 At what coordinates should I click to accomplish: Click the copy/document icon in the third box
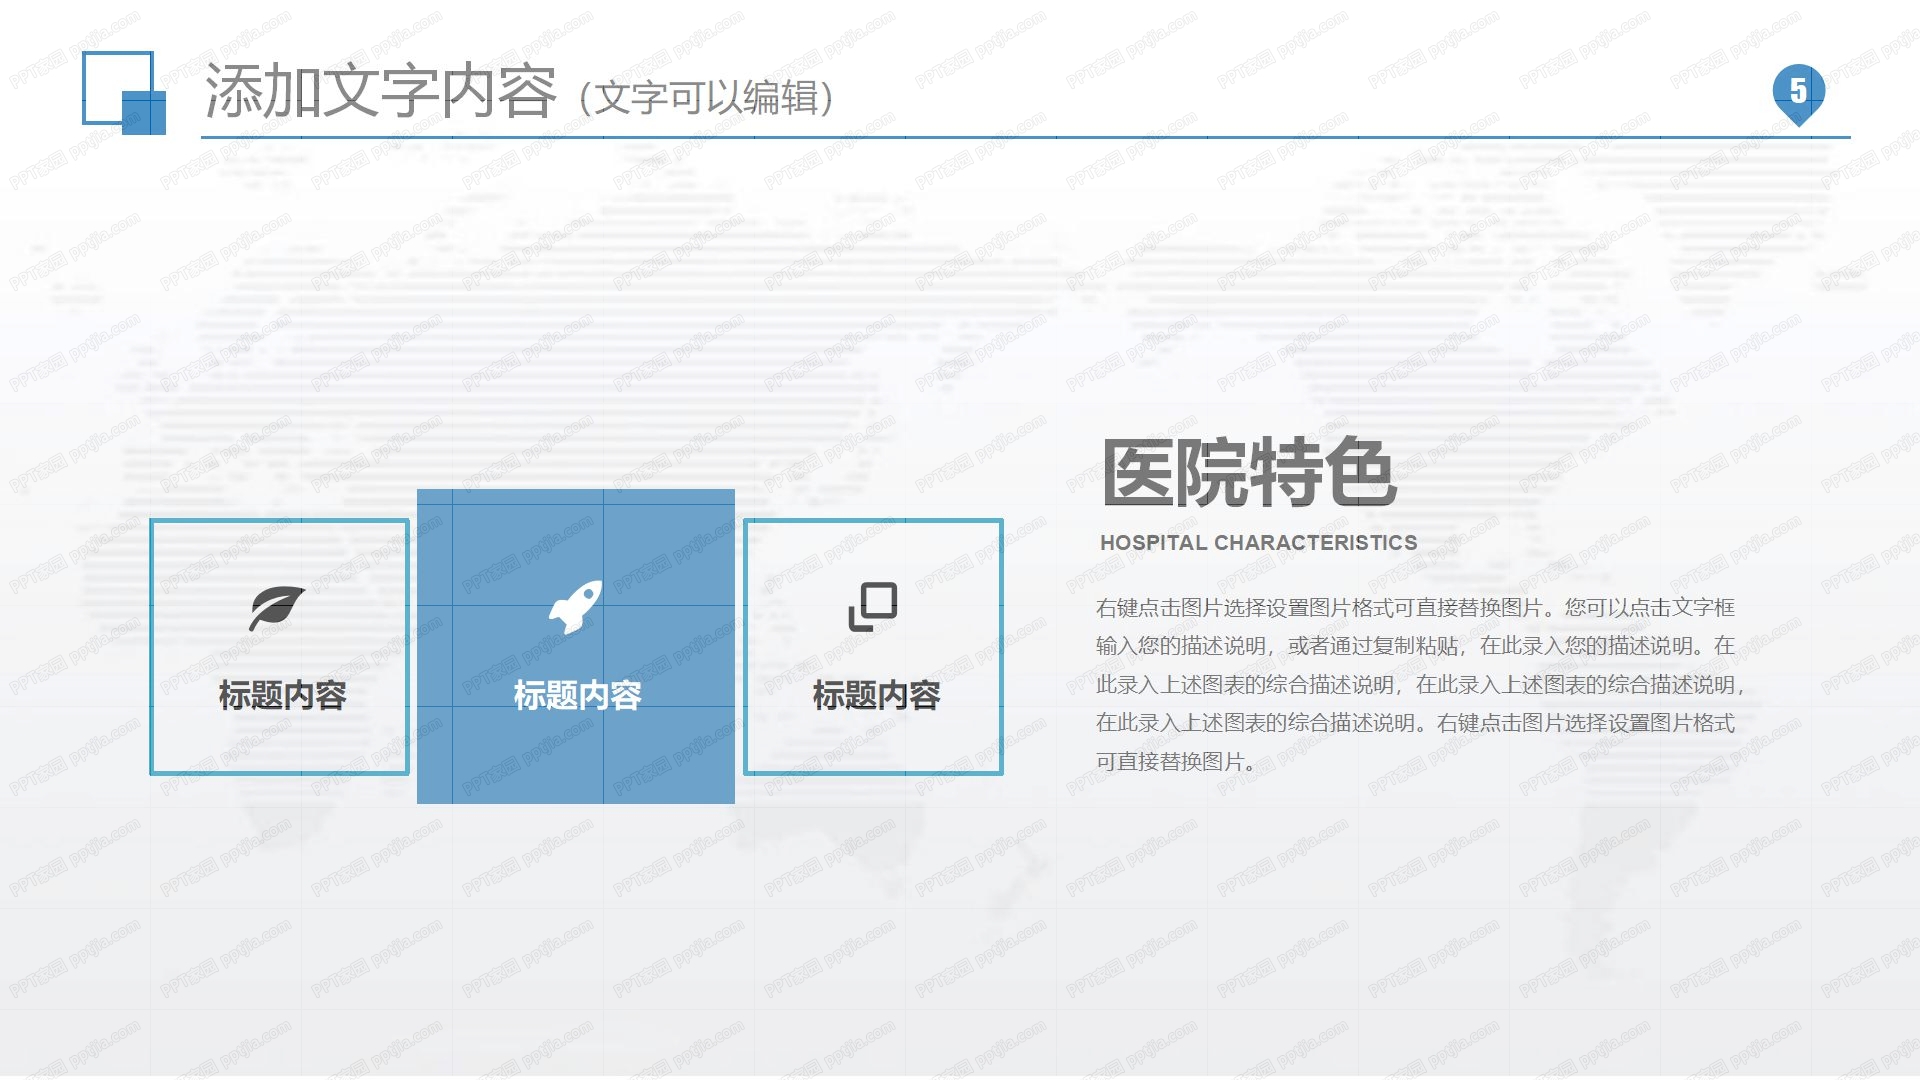pos(872,608)
